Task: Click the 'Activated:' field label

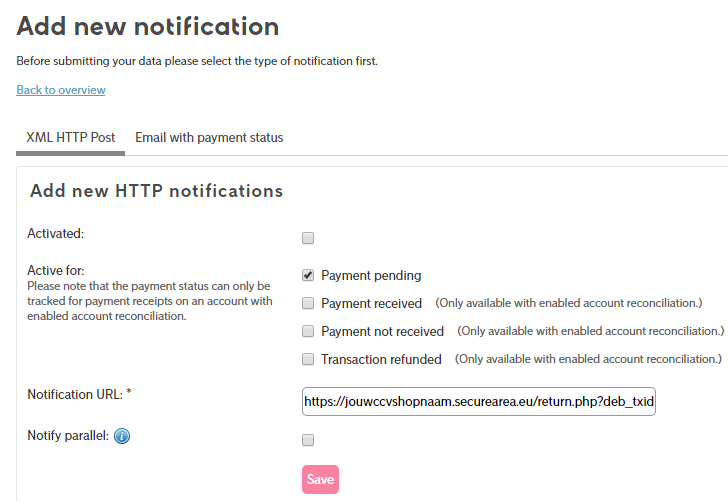Action: click(x=56, y=233)
